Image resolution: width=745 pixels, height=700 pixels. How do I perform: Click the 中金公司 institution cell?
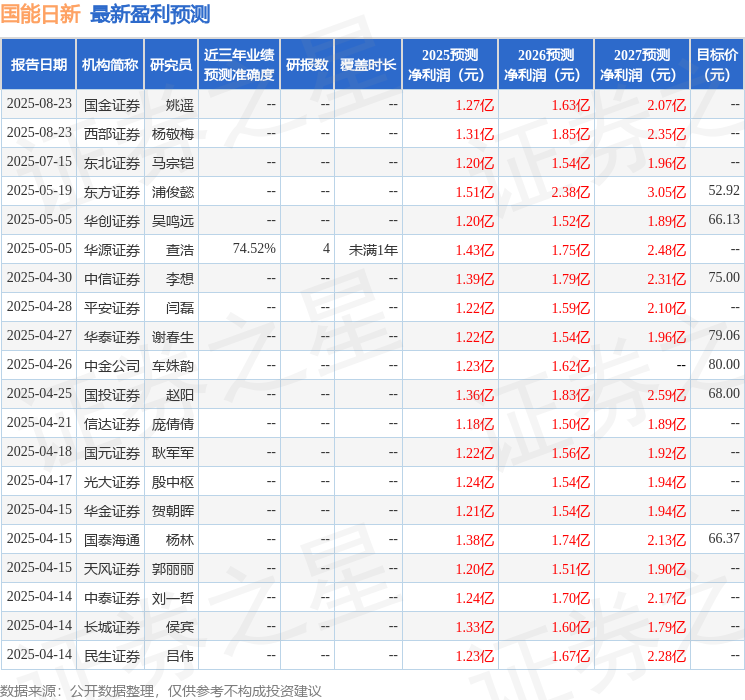point(112,366)
